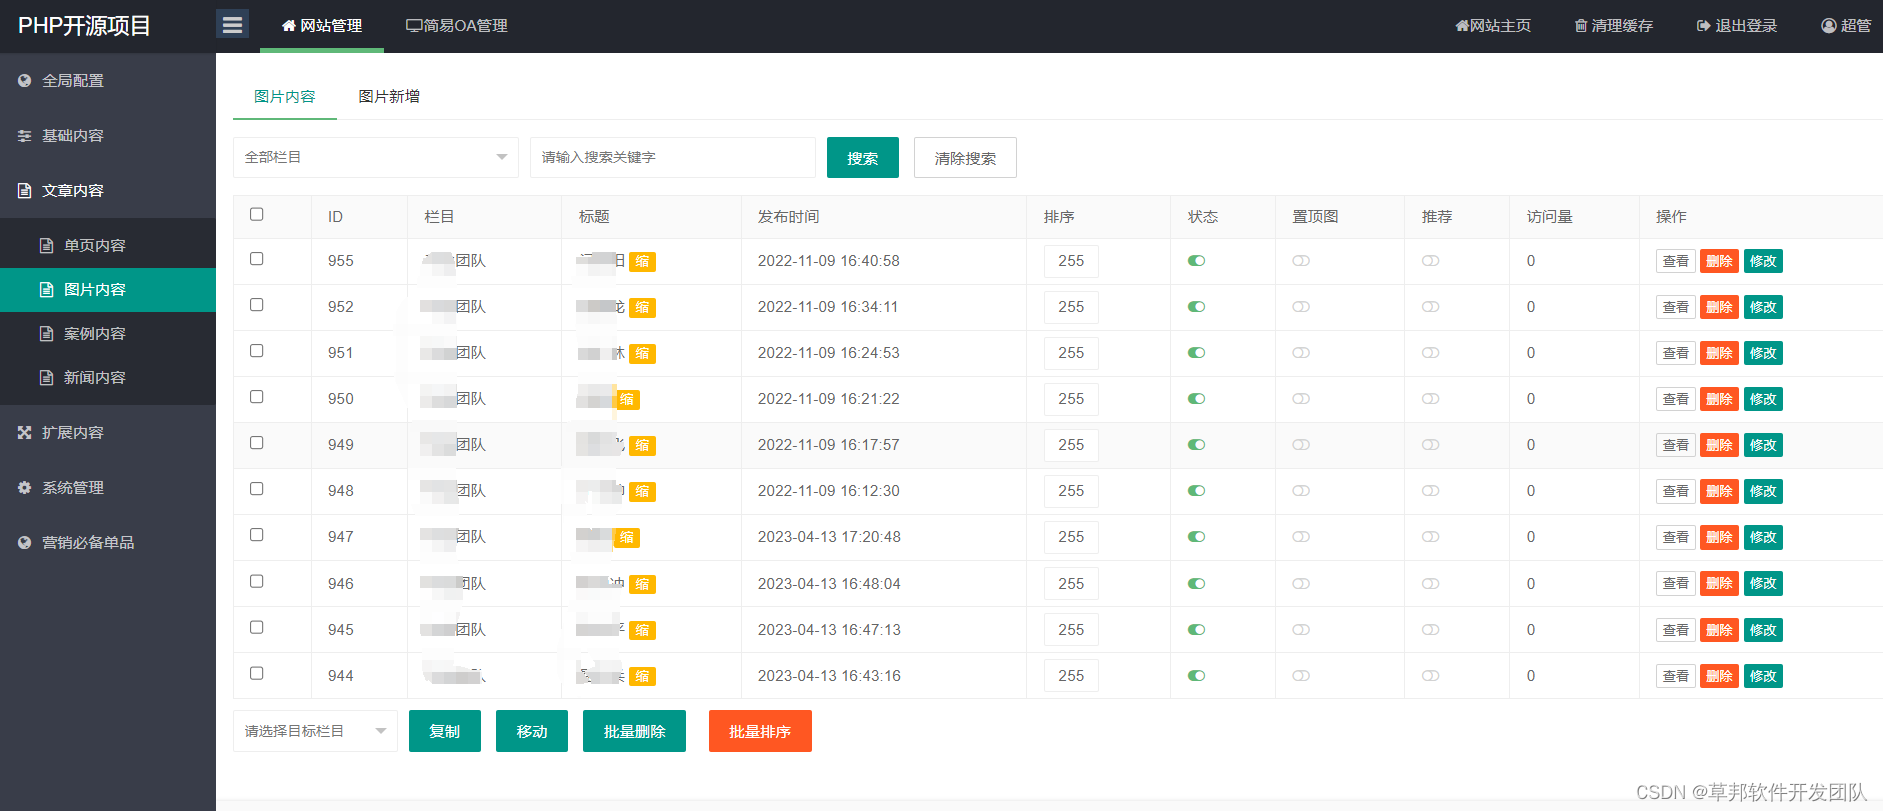Open the 请选择目标栏目 dropdown

(x=315, y=731)
